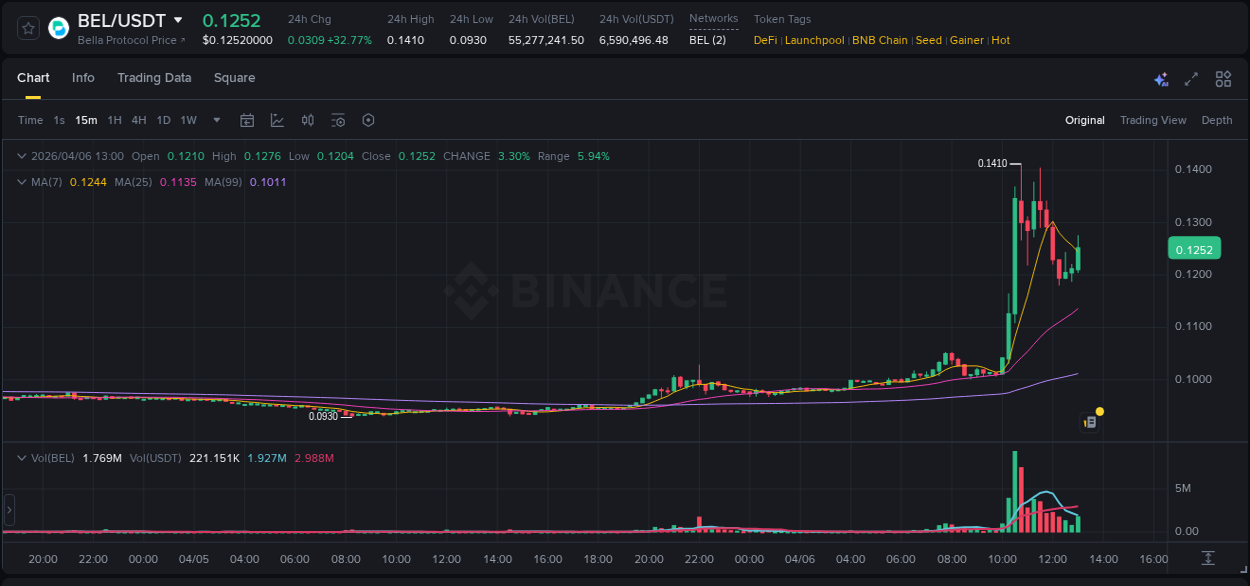
Task: Click the news event marker on chart
Action: [x=1091, y=422]
